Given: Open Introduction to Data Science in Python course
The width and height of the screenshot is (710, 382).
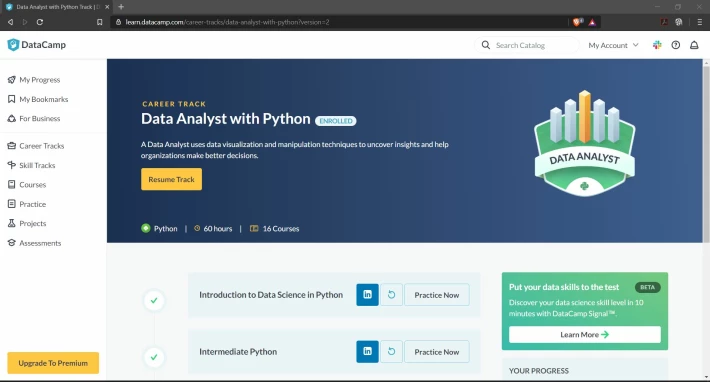Looking at the screenshot, I should point(271,295).
